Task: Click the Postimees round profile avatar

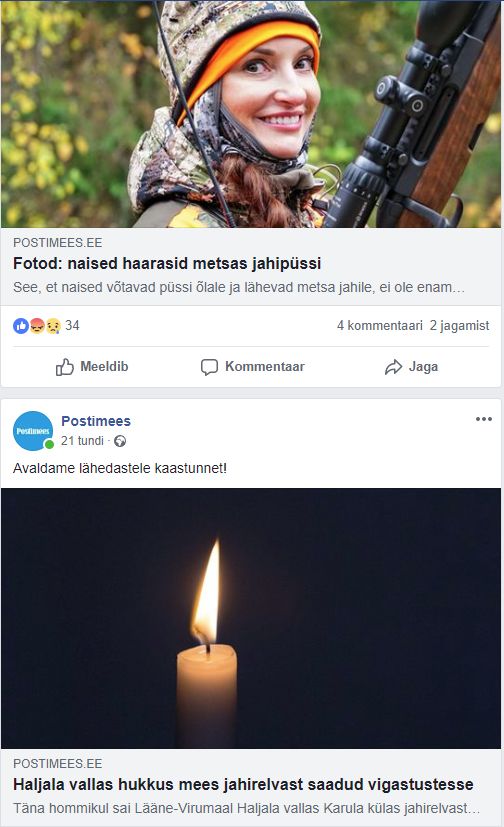Action: coord(33,431)
